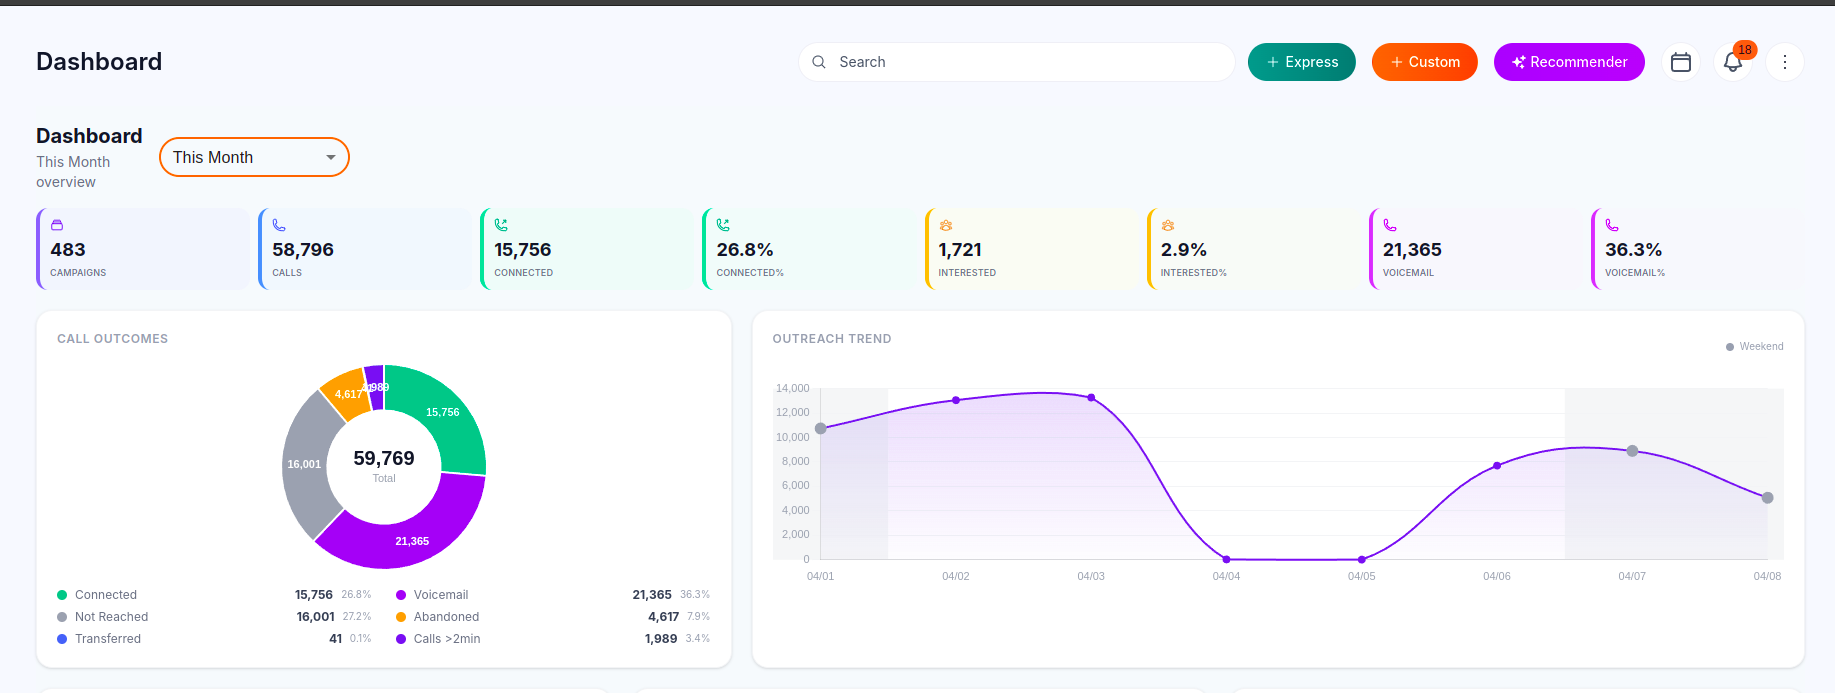The width and height of the screenshot is (1835, 693).
Task: Open the This Month period dropdown
Action: pyautogui.click(x=240, y=157)
